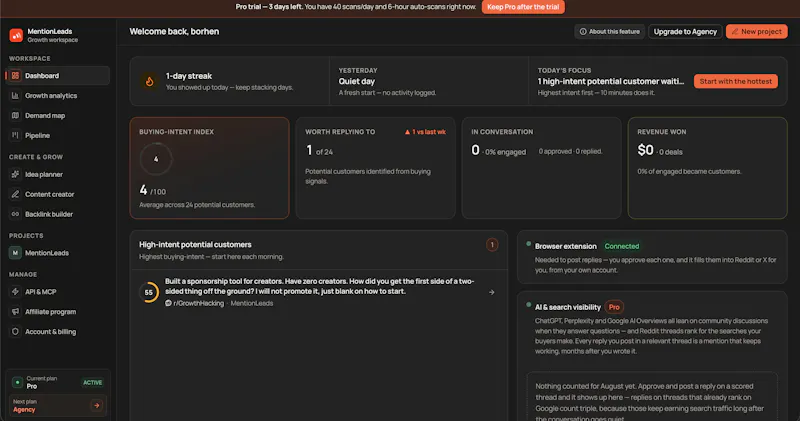Screen dimensions: 800x421
Task: Click the high-intent count badge showing 1
Action: (x=492, y=245)
